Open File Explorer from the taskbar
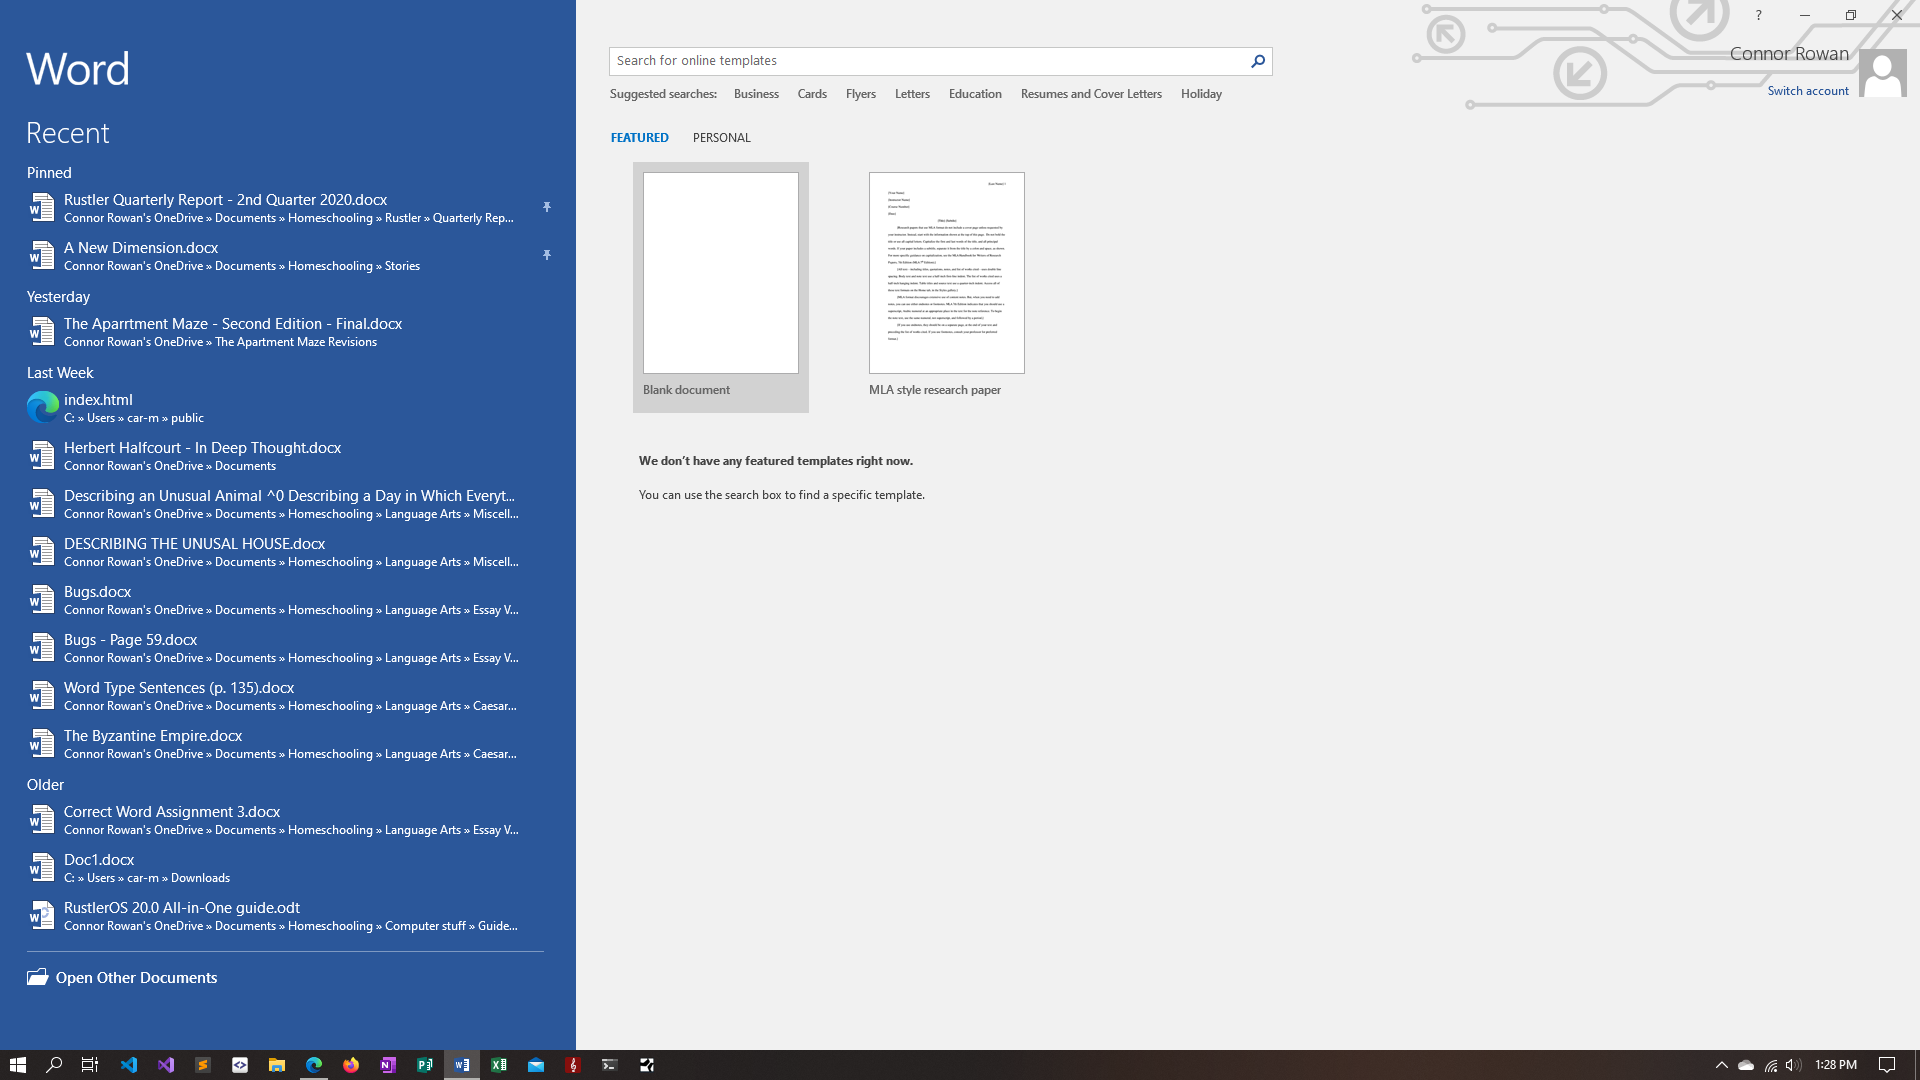The height and width of the screenshot is (1080, 1920). coord(277,1065)
